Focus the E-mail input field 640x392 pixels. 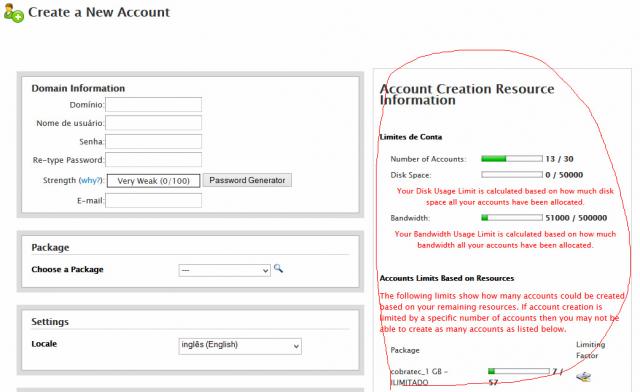(x=153, y=200)
